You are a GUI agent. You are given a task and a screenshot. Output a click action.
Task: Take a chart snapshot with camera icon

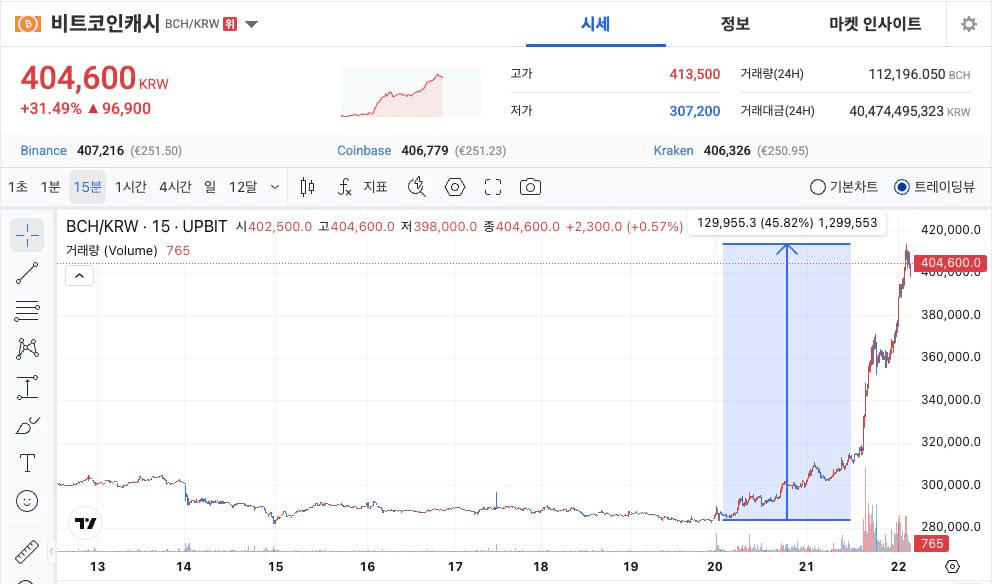(530, 187)
